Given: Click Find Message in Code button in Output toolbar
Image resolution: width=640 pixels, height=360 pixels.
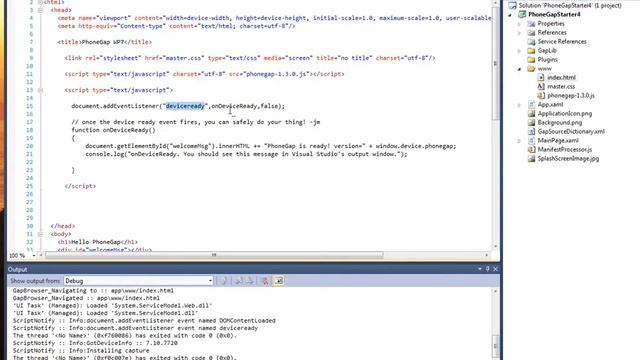Looking at the screenshot, I should coord(224,281).
